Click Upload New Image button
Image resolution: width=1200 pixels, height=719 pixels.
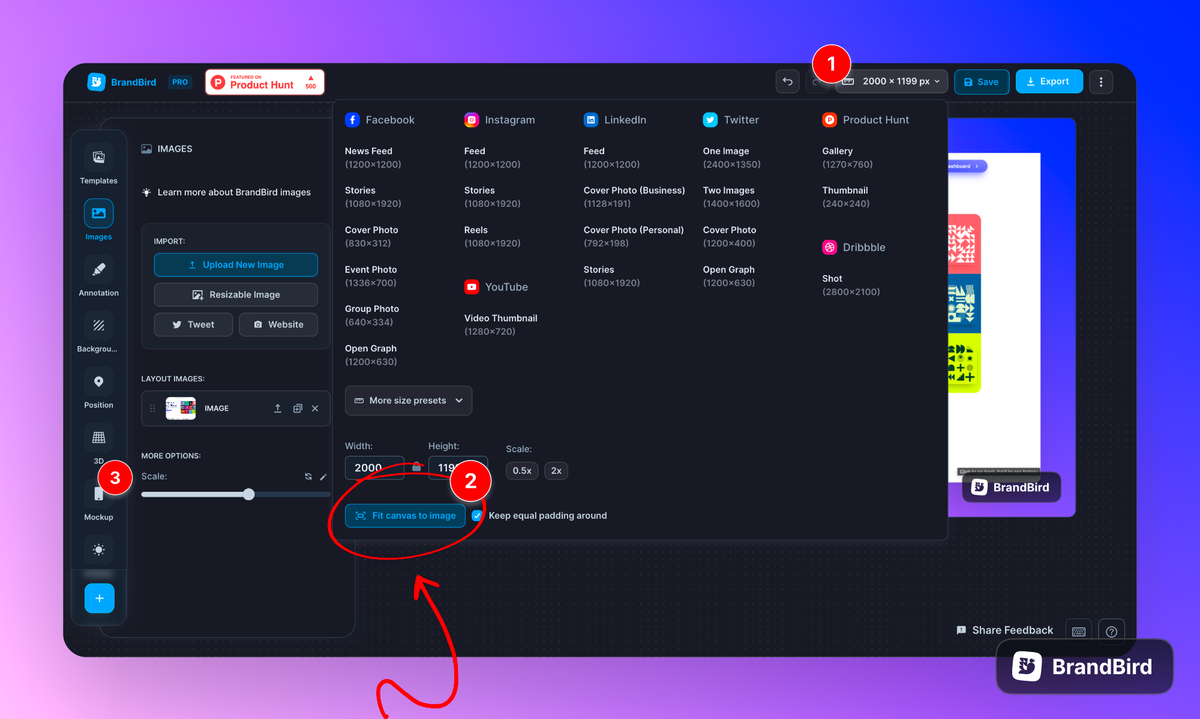click(236, 265)
